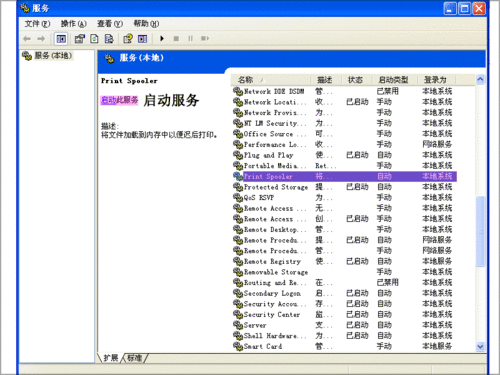Click the vertical scrollbar thumb
500x375 pixels.
480,231
